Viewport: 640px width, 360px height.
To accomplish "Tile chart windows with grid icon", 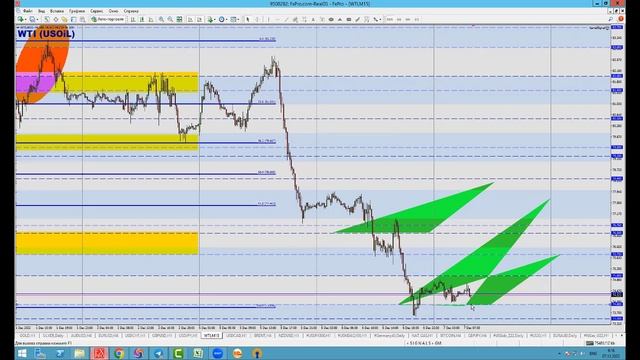I will 179,19.
